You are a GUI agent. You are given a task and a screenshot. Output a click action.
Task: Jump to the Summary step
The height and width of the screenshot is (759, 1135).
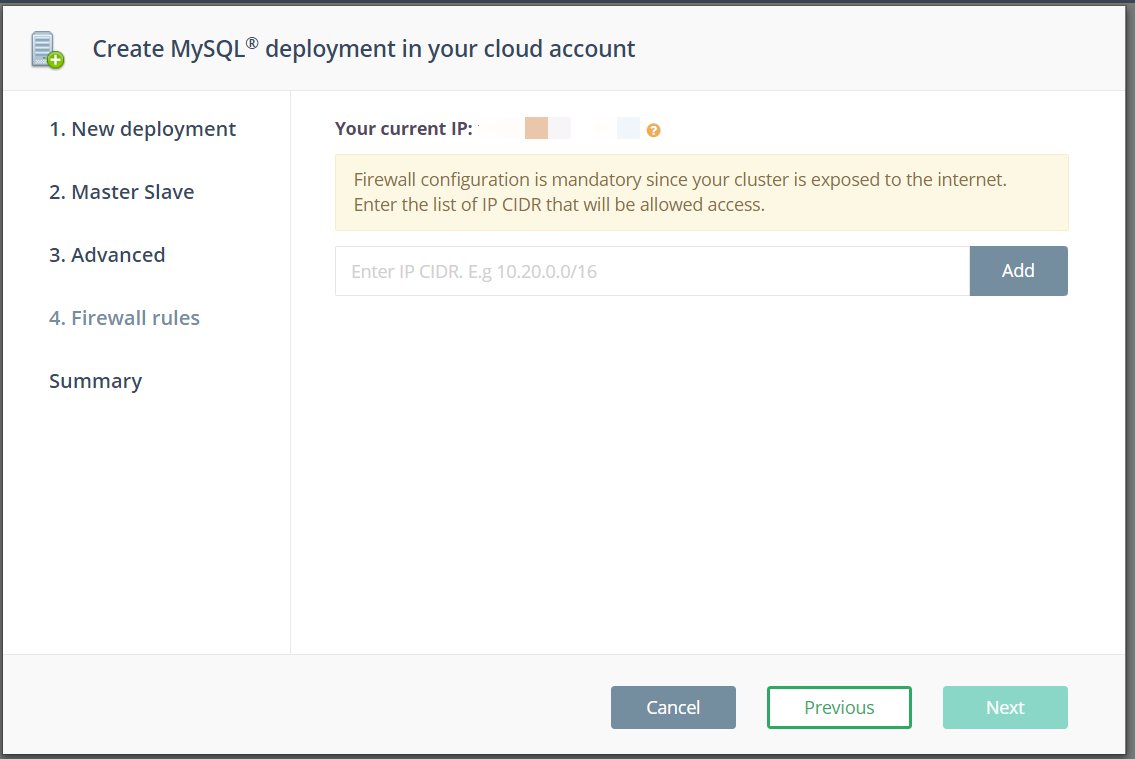tap(96, 381)
